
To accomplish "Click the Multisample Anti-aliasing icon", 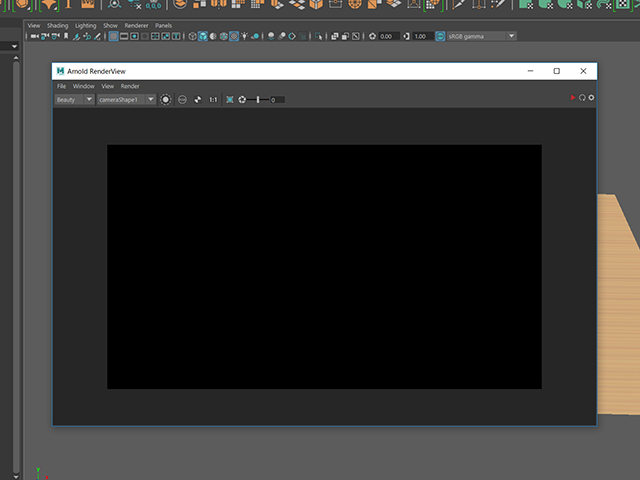I will pyautogui.click(x=292, y=36).
